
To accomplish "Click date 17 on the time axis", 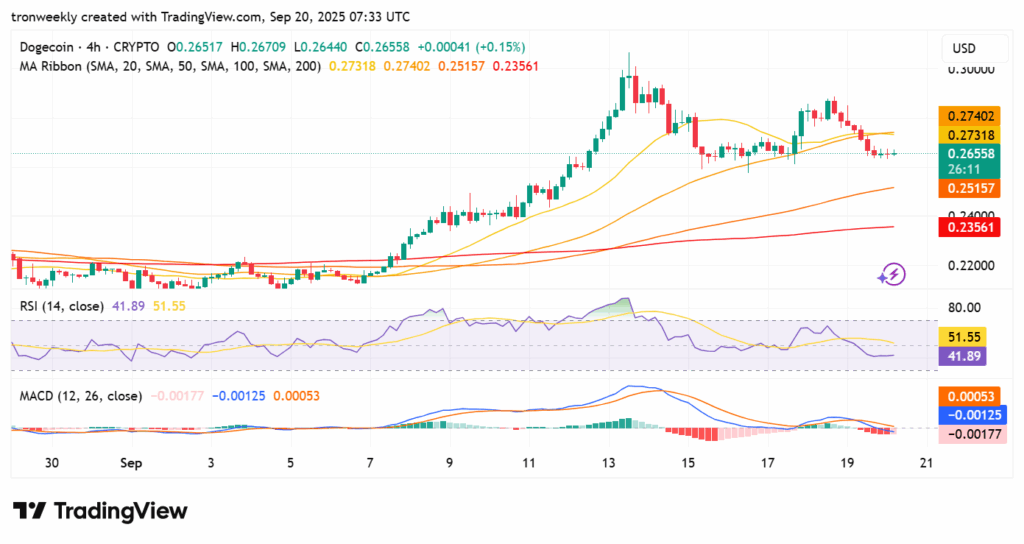I will pyautogui.click(x=767, y=463).
